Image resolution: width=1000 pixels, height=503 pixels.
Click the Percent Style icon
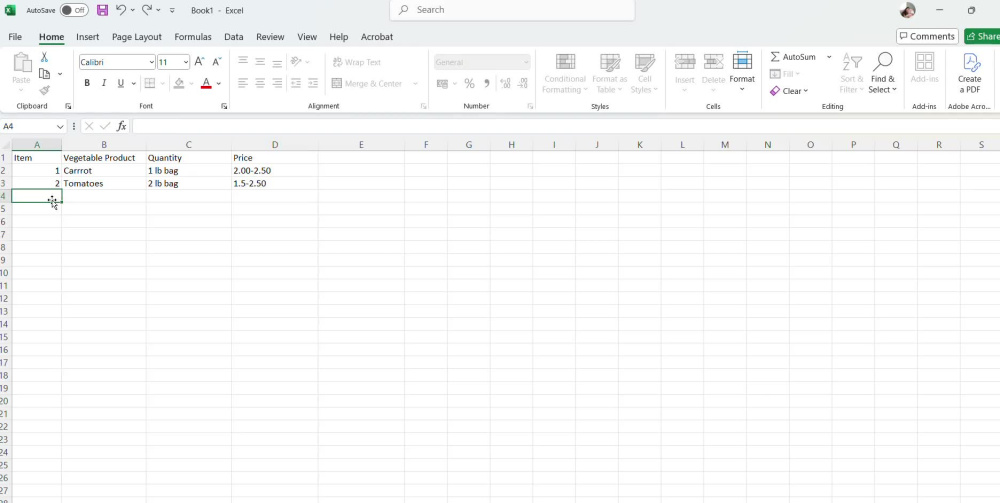pos(469,84)
